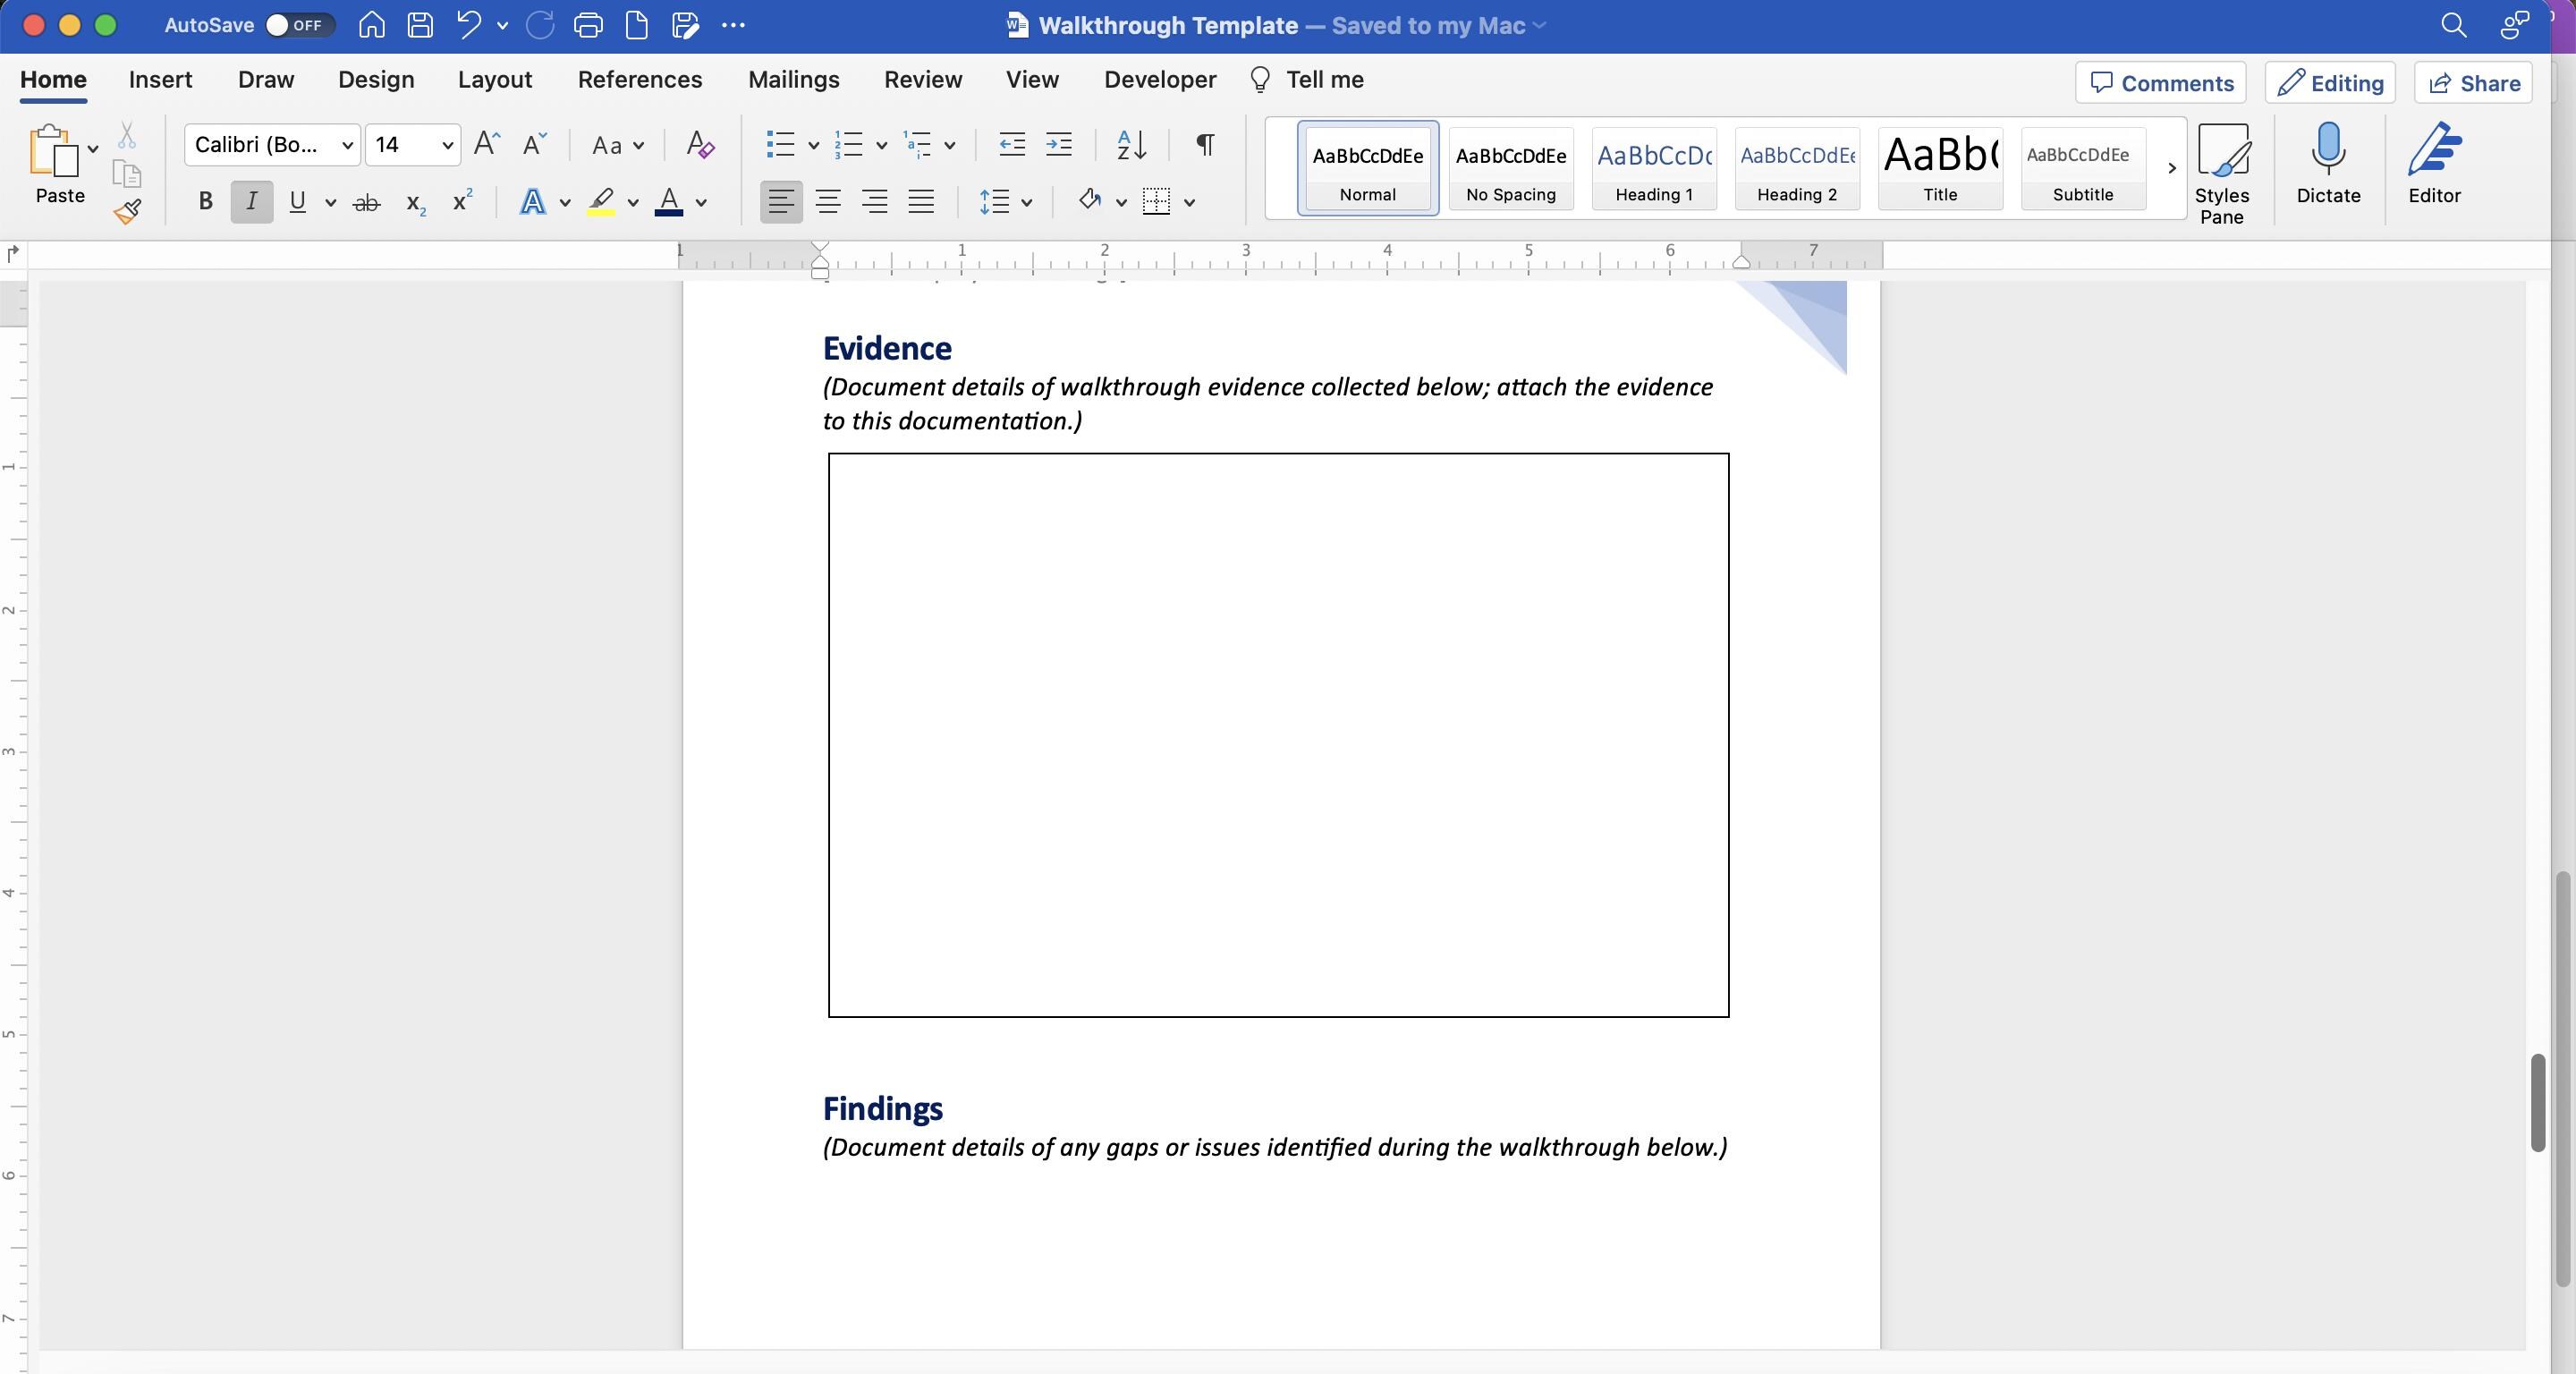This screenshot has width=2576, height=1374.
Task: Apply Bold formatting
Action: pos(204,201)
